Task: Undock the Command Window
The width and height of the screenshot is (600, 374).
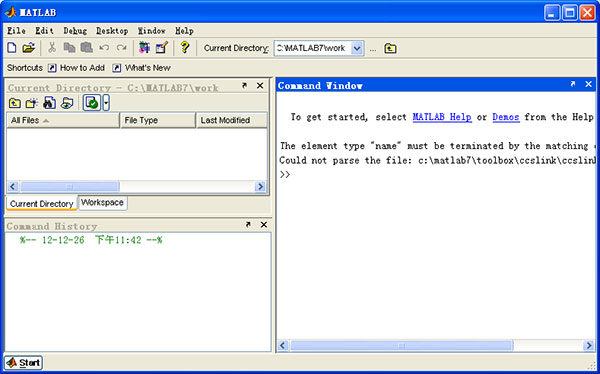Action: [x=573, y=84]
